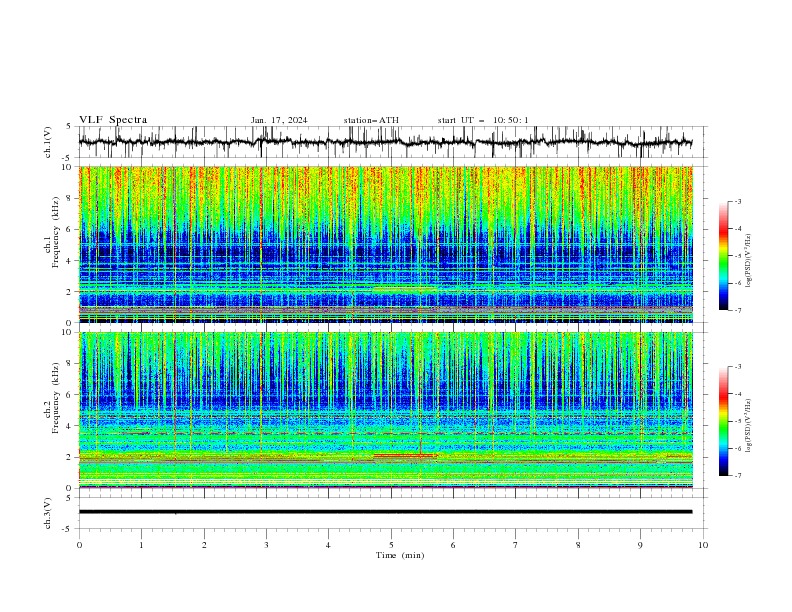Click the "4" kHz tick of ch.2 spectrogram
The height and width of the screenshot is (612, 792).
point(70,426)
